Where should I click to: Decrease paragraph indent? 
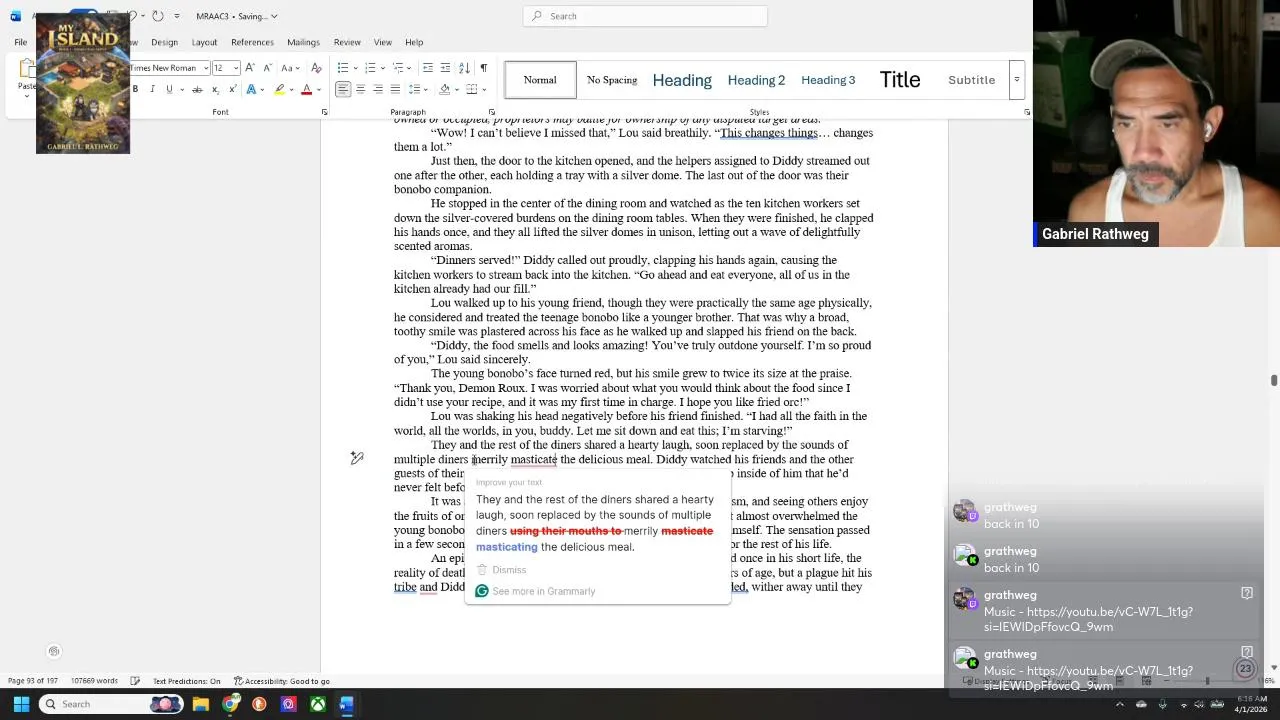(x=428, y=68)
